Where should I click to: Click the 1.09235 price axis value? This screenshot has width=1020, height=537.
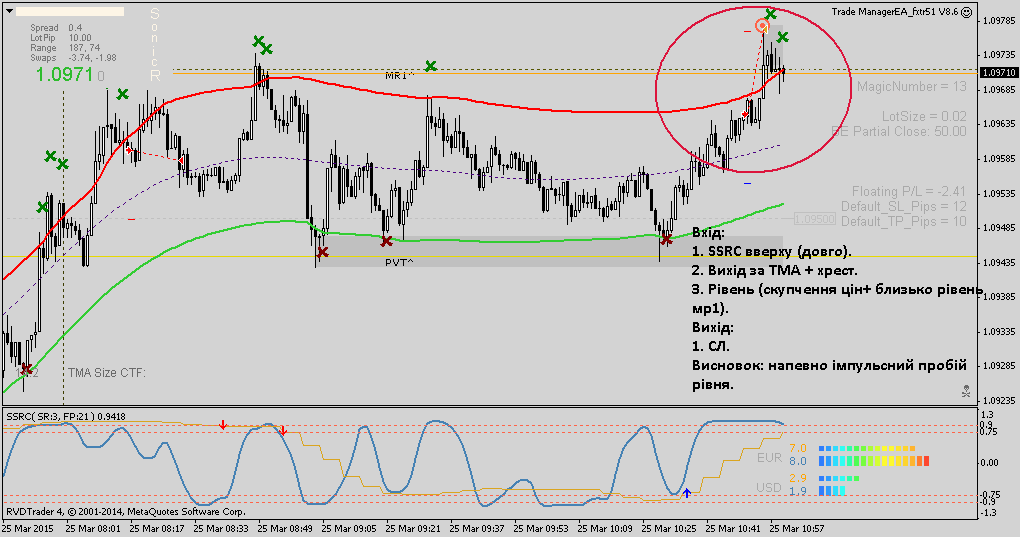[x=999, y=400]
